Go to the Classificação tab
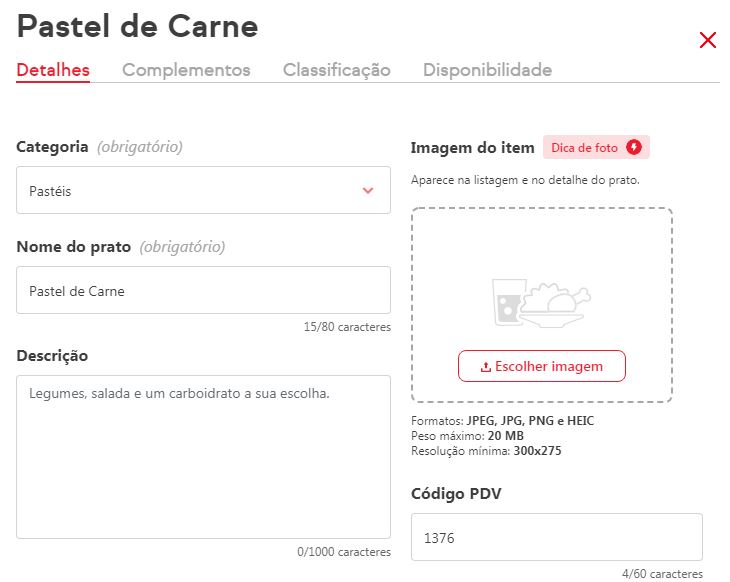730x582 pixels. coord(336,70)
